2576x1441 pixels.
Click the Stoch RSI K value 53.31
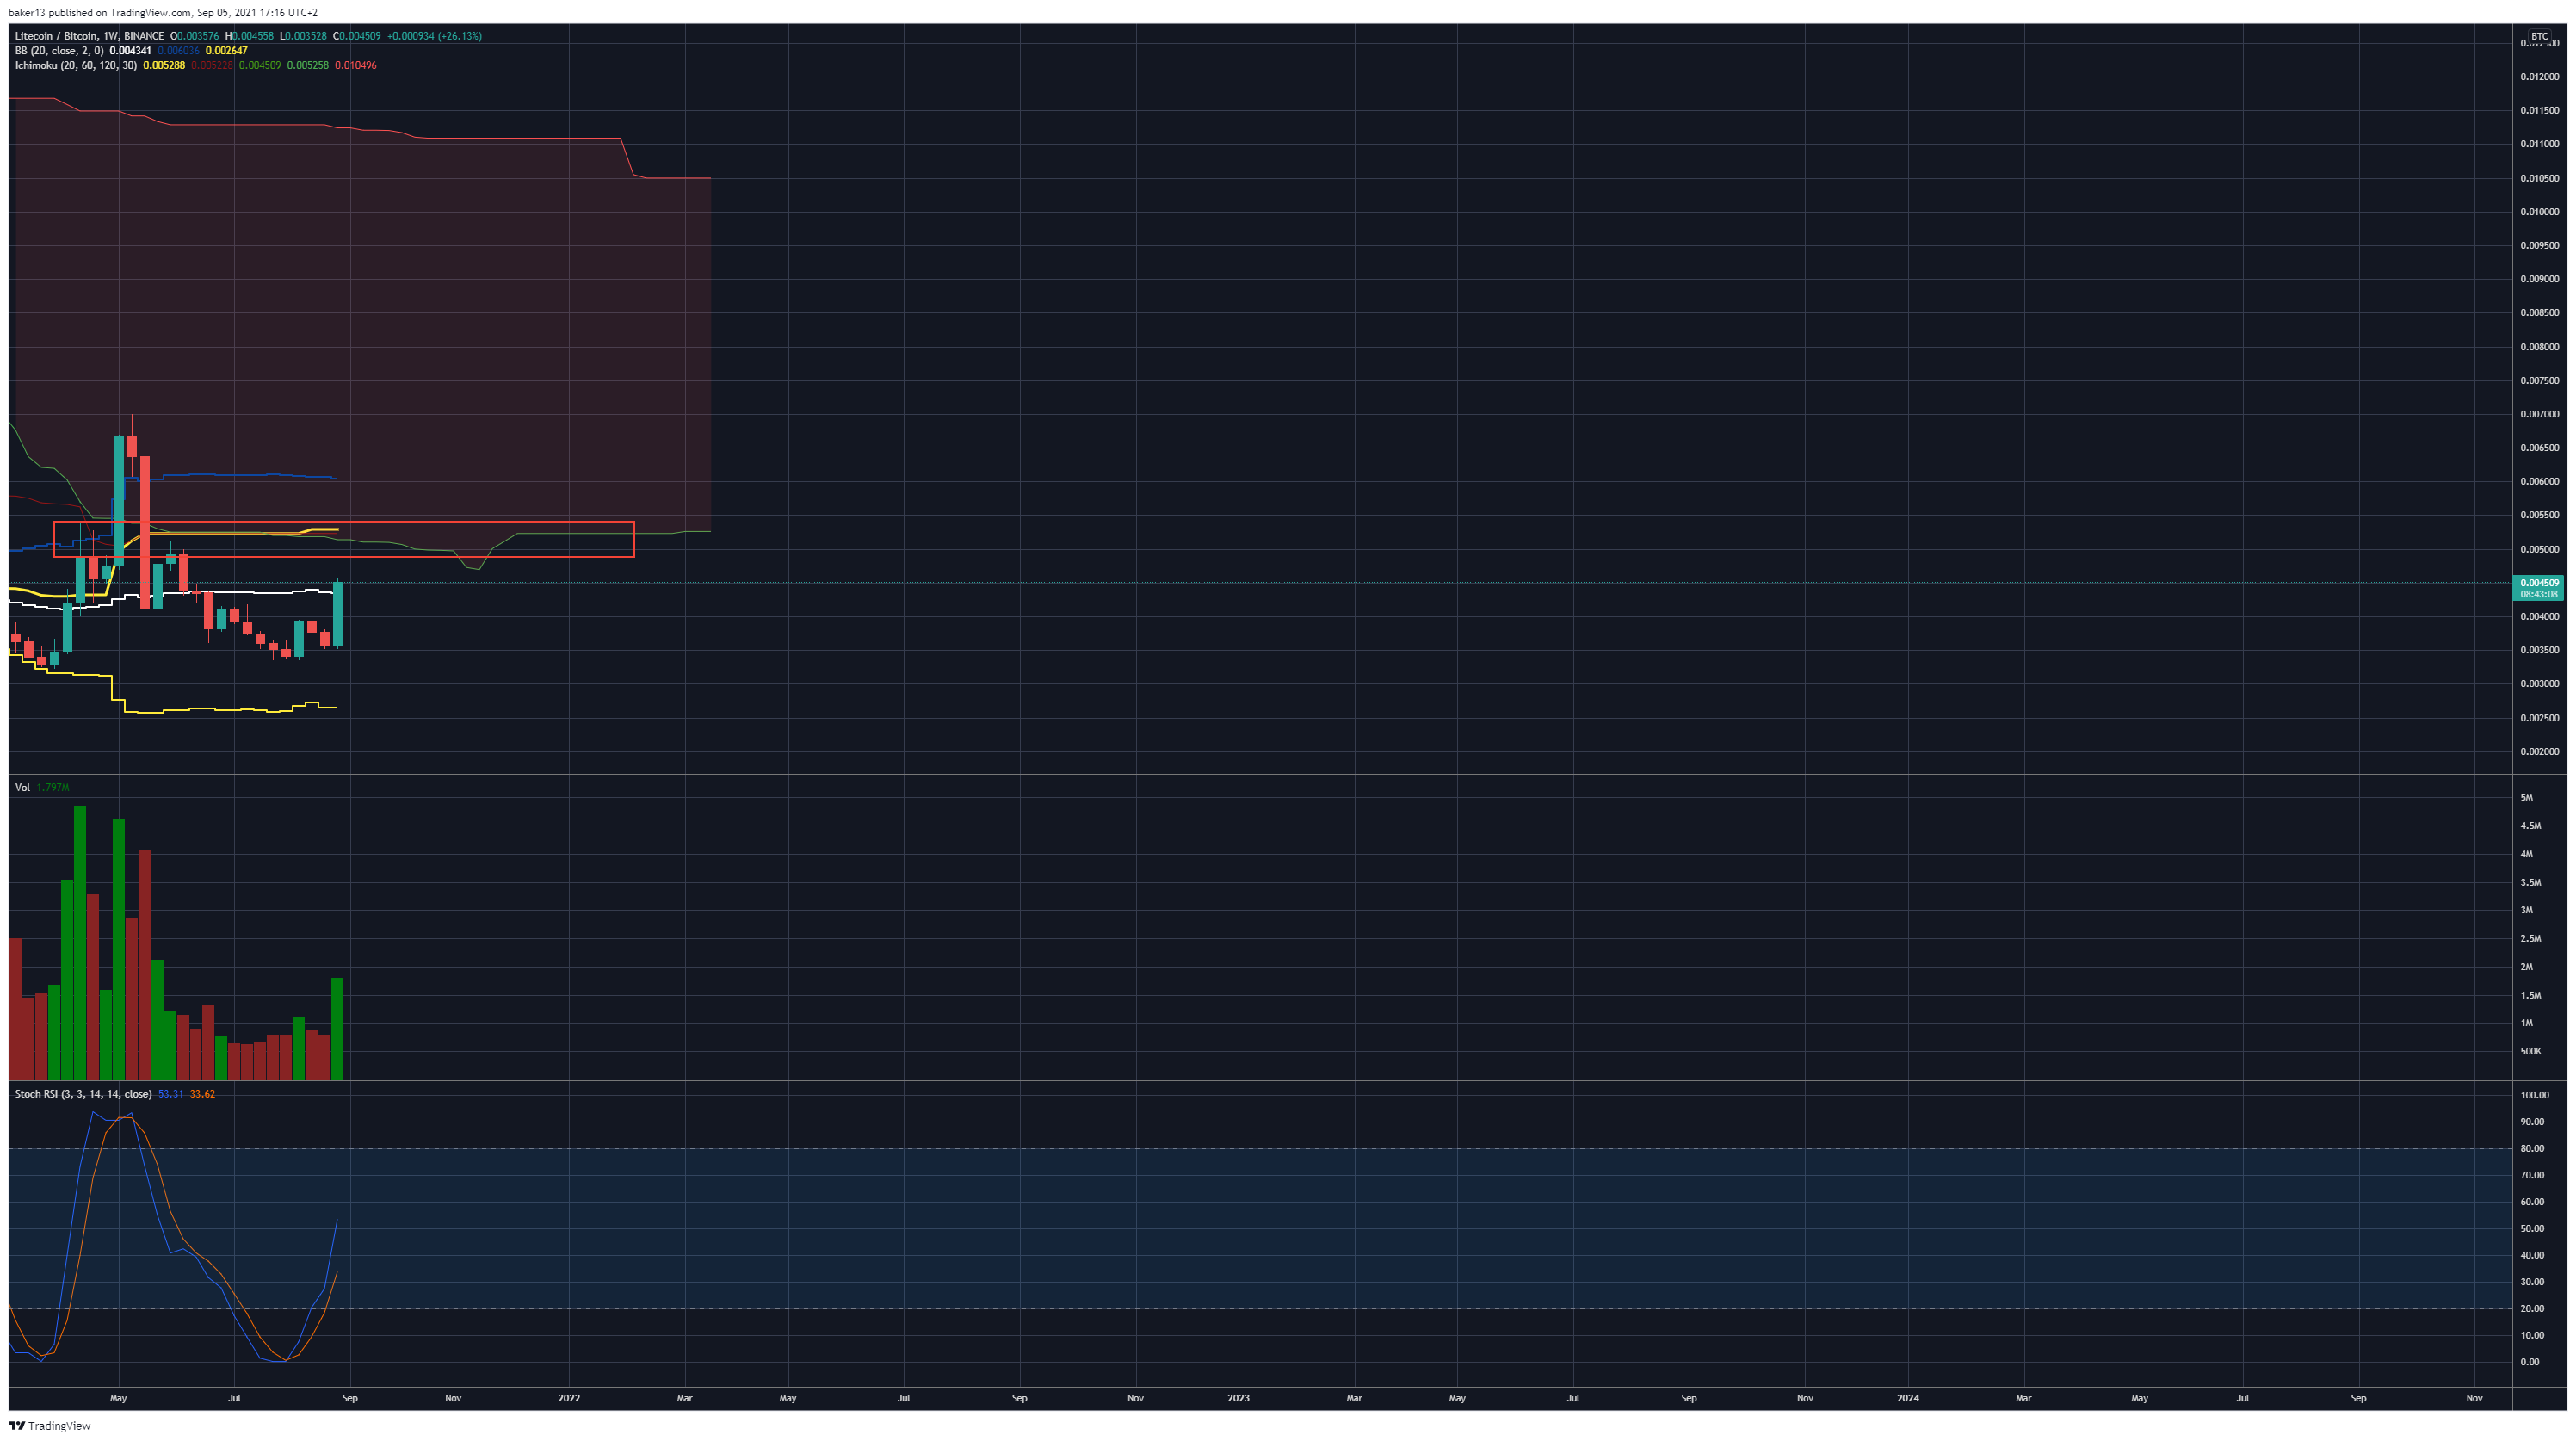171,1094
